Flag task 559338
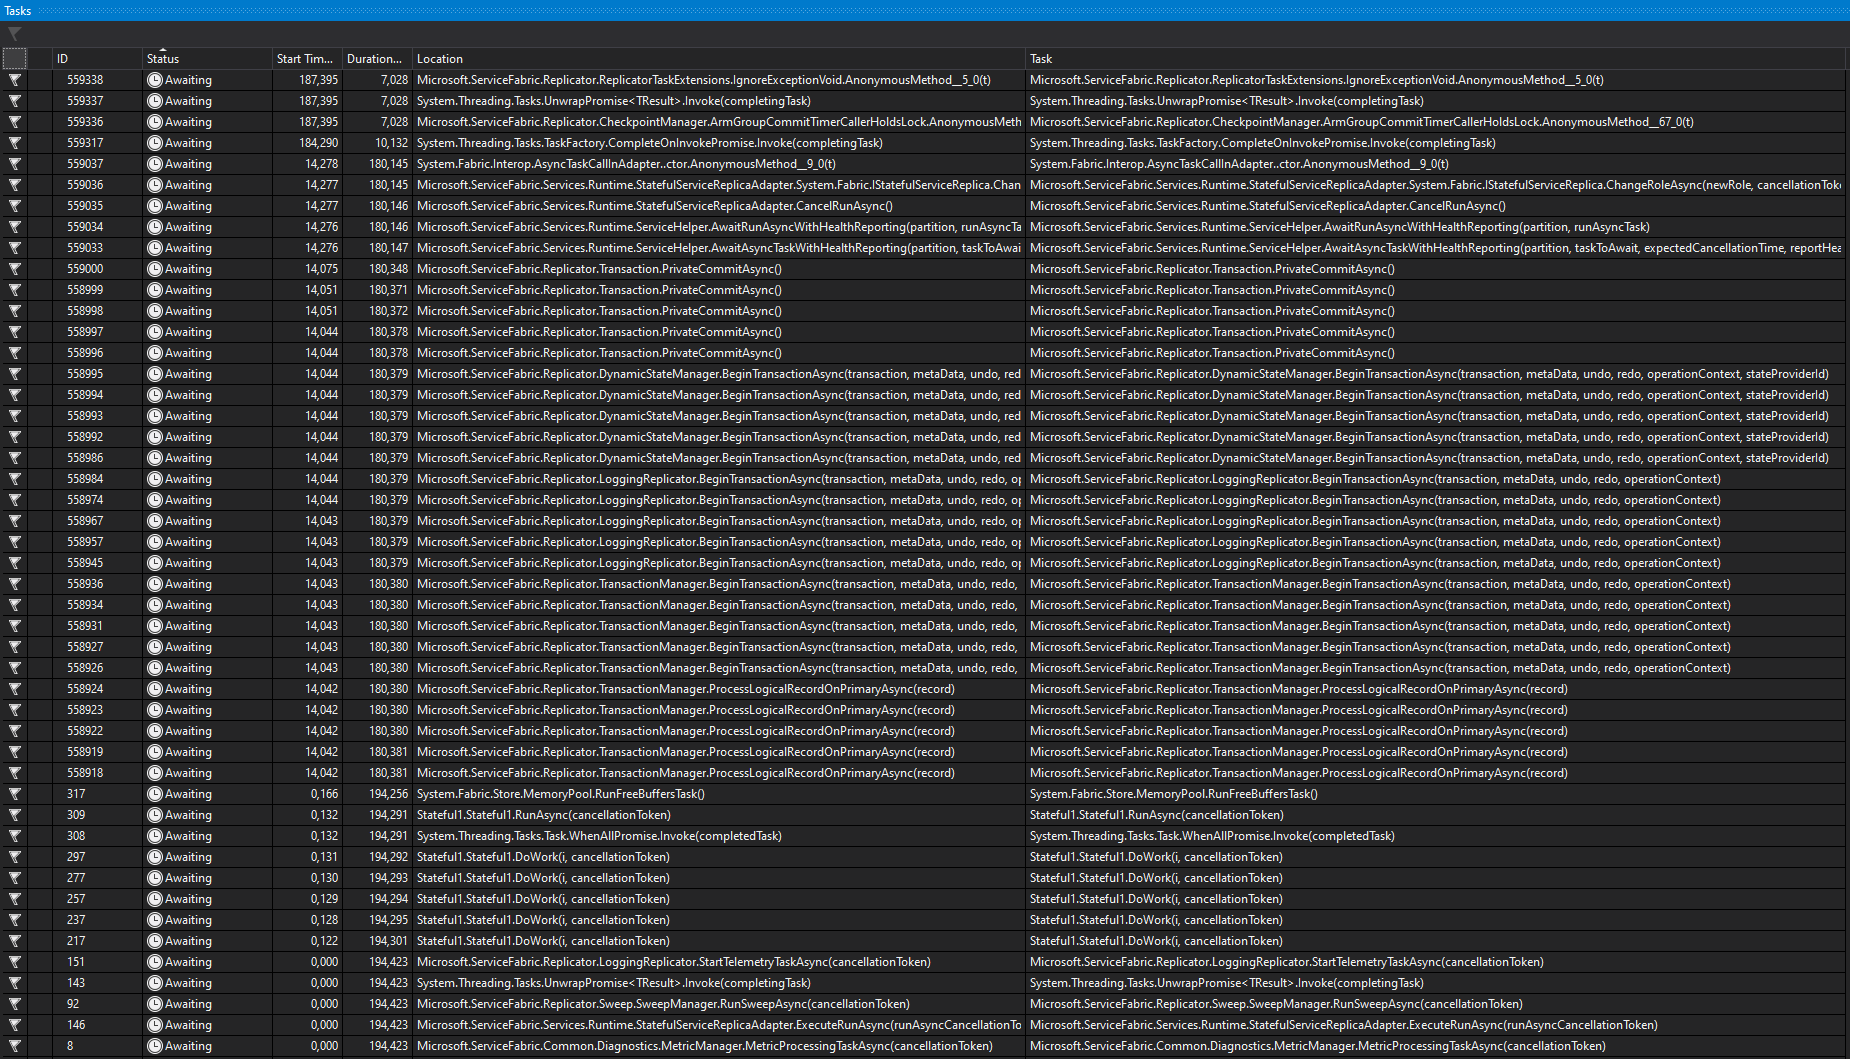The height and width of the screenshot is (1059, 1850). [15, 80]
